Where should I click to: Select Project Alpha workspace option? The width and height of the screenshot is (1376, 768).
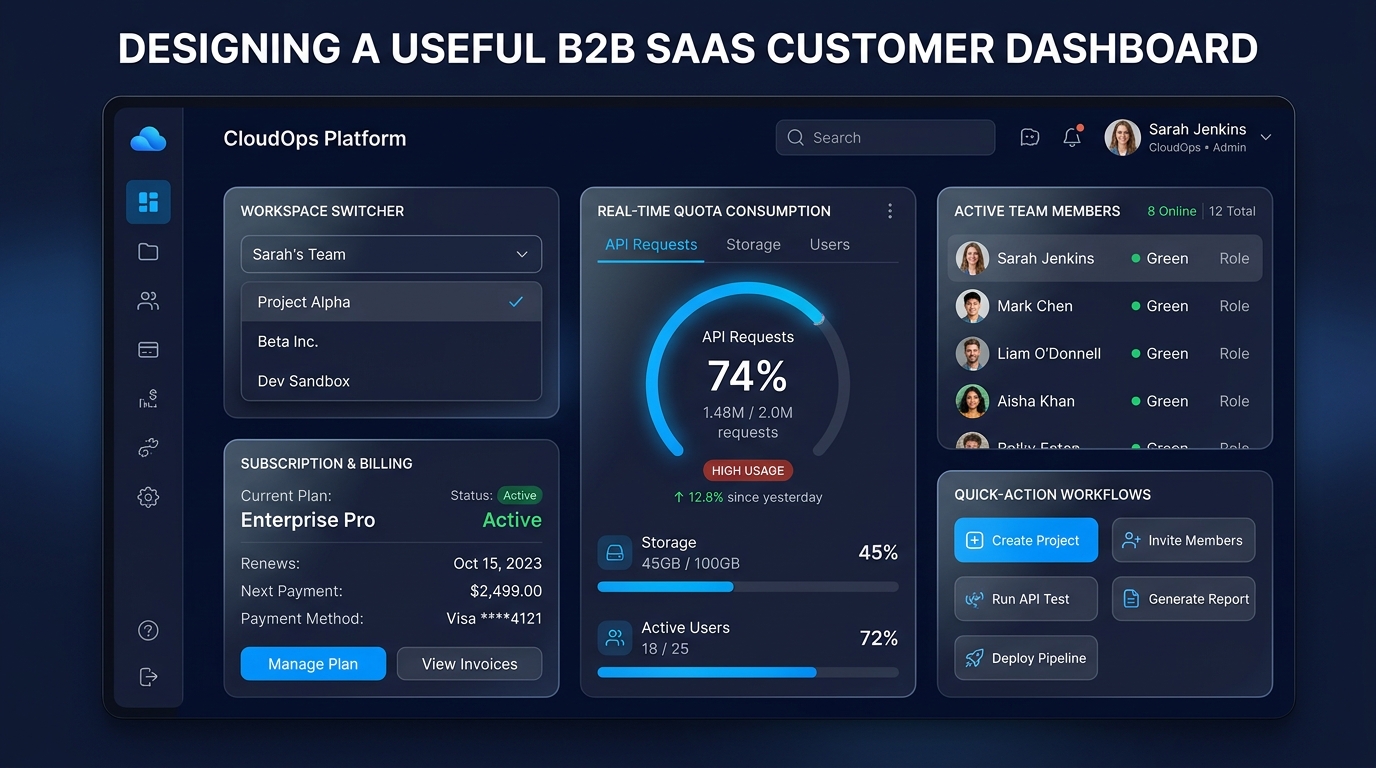click(x=391, y=302)
